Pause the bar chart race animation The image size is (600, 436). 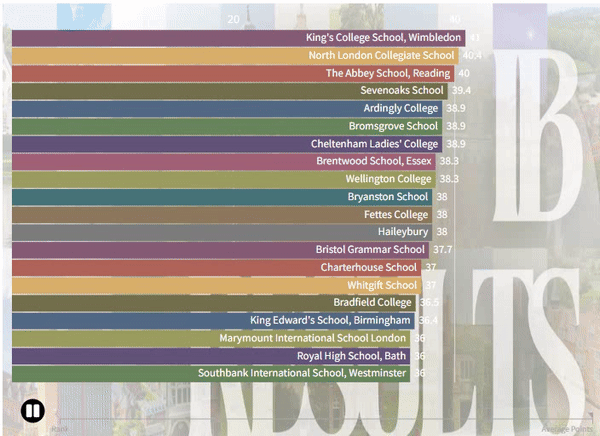[33, 411]
